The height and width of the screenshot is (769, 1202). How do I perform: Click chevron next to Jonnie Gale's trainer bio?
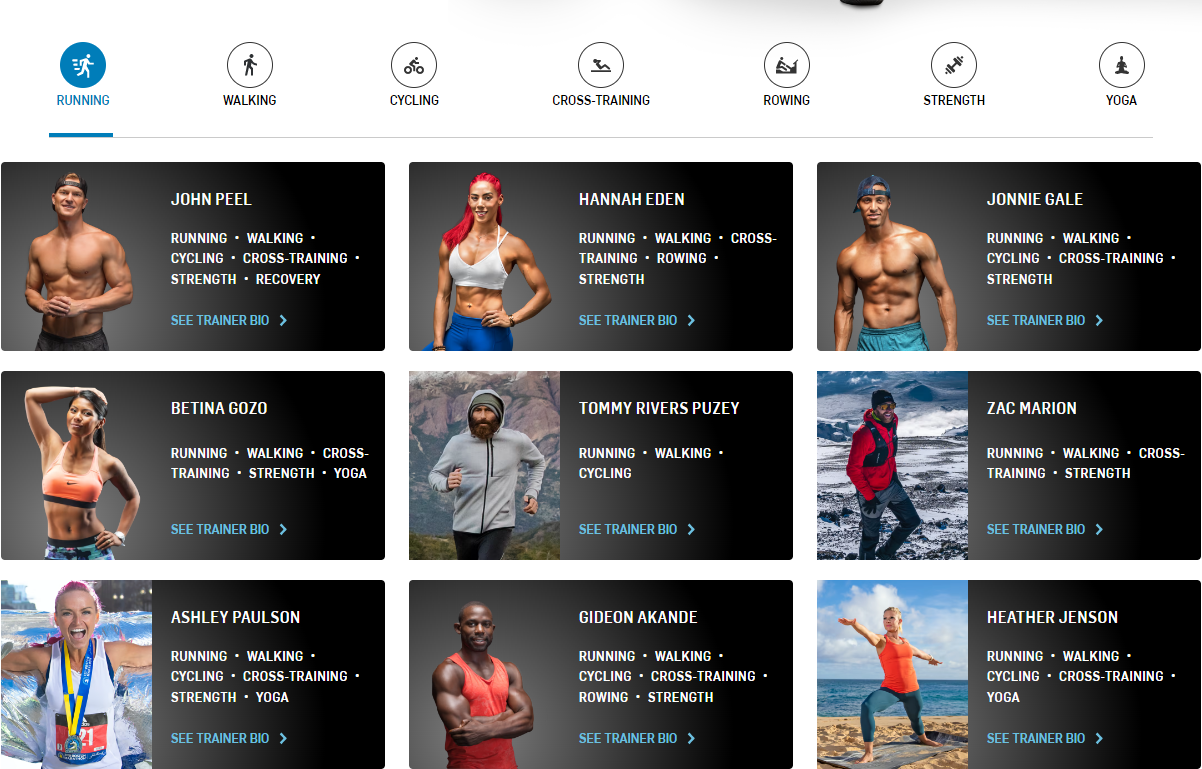tap(1099, 320)
